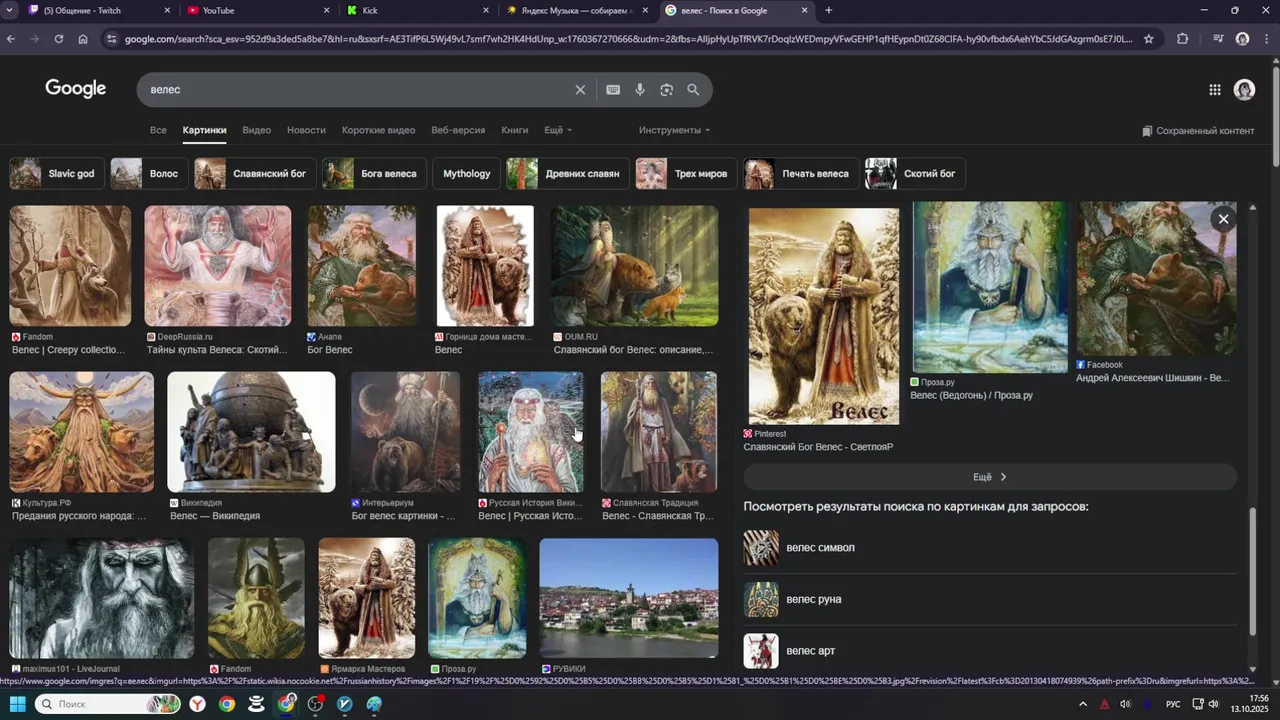Open the network status tray icon
Image resolution: width=1280 pixels, height=720 pixels.
pos(1197,704)
